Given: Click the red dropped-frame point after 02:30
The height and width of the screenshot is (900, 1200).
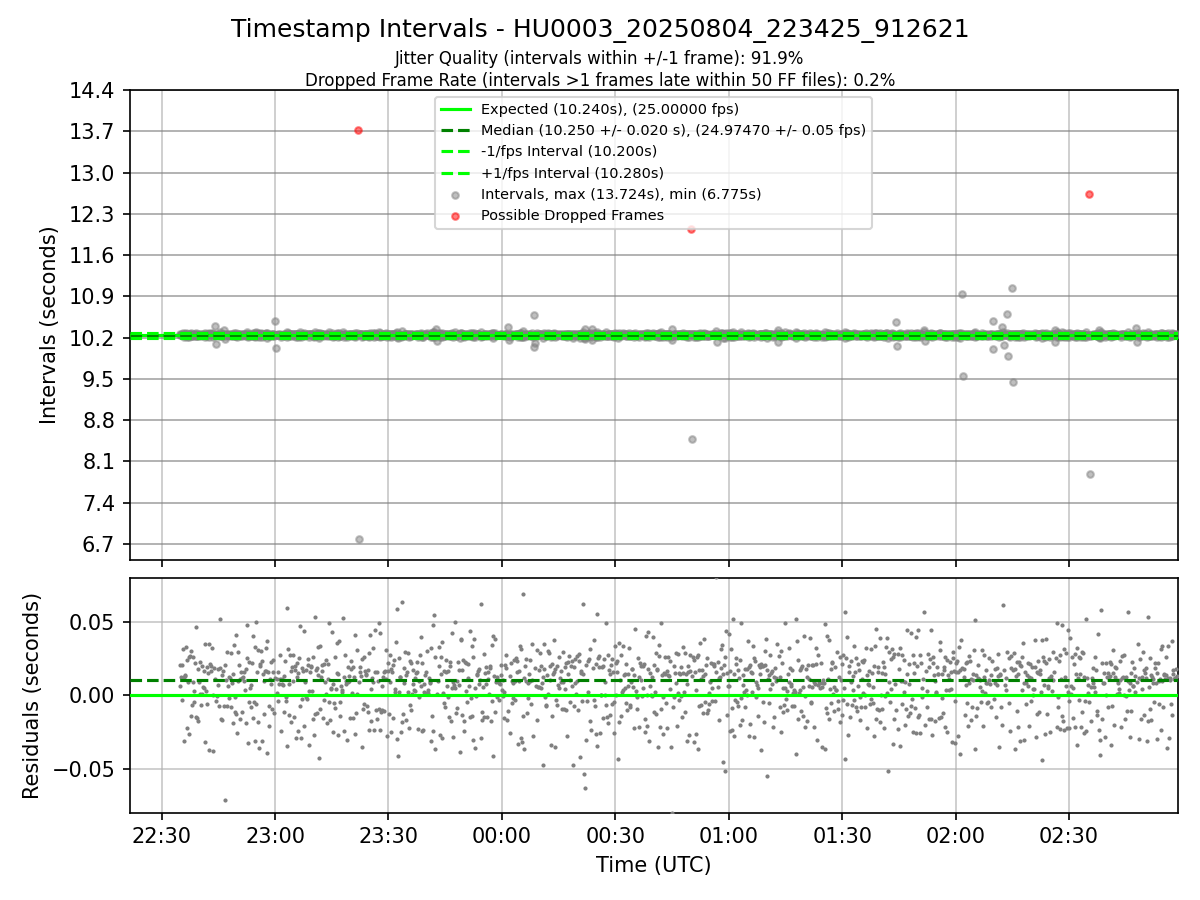Looking at the screenshot, I should tap(1089, 194).
